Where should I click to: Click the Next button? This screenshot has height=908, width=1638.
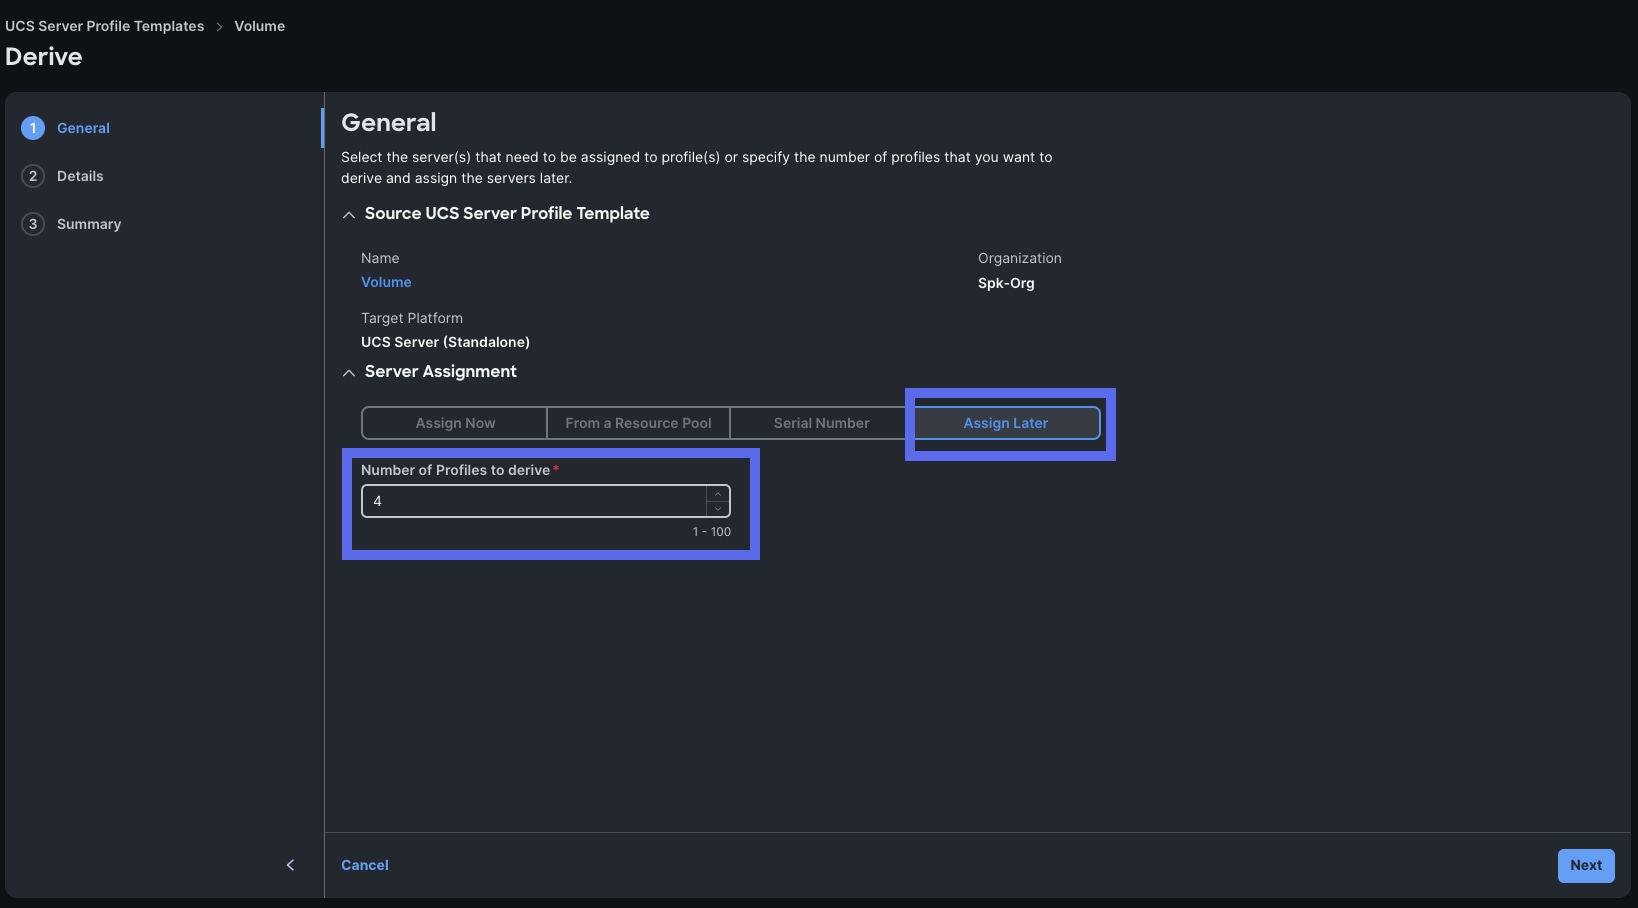point(1585,865)
